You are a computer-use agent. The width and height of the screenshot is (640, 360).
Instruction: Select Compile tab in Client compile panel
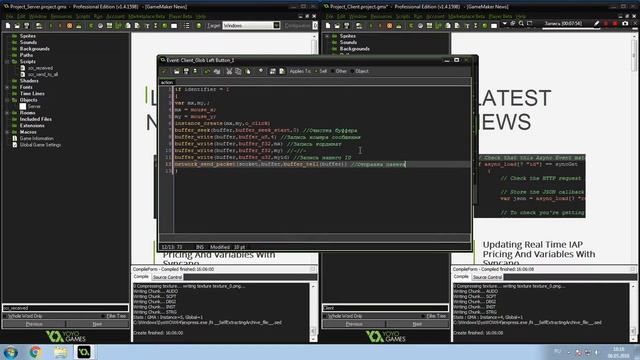click(461, 277)
